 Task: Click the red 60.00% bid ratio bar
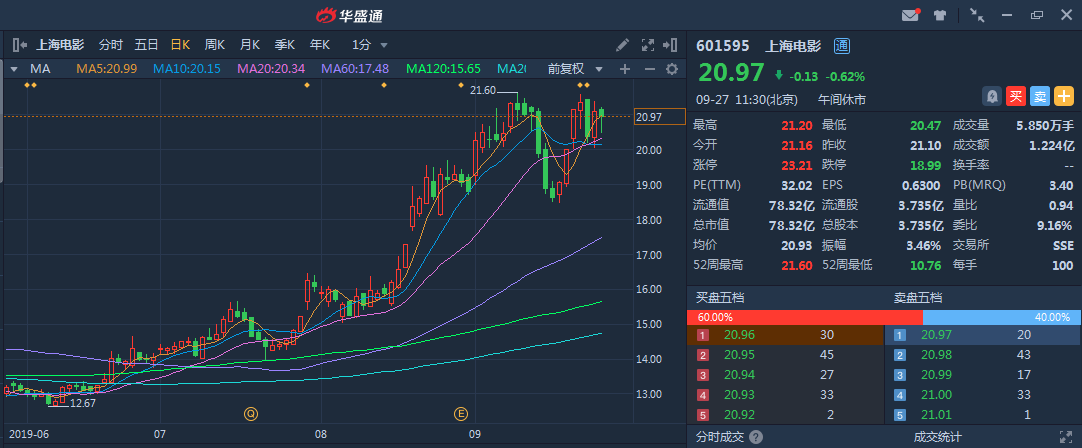[x=805, y=318]
